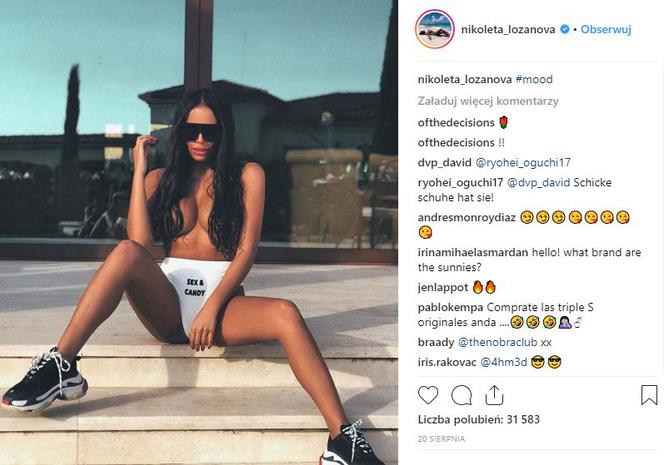Open commenter irinamihaelasmardan's profile
This screenshot has height=465, width=664.
tap(473, 252)
